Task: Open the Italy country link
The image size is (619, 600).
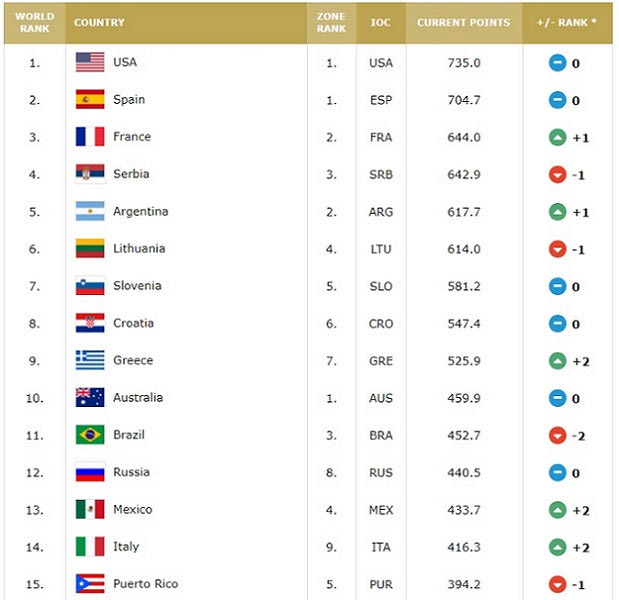Action: pyautogui.click(x=126, y=547)
